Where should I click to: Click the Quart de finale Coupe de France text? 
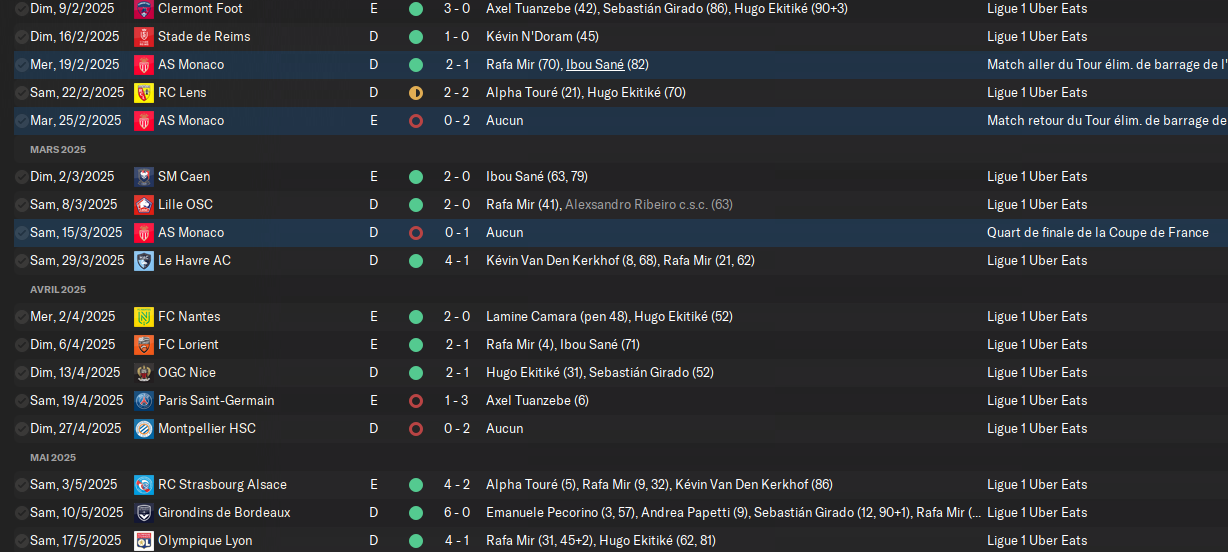click(1098, 233)
